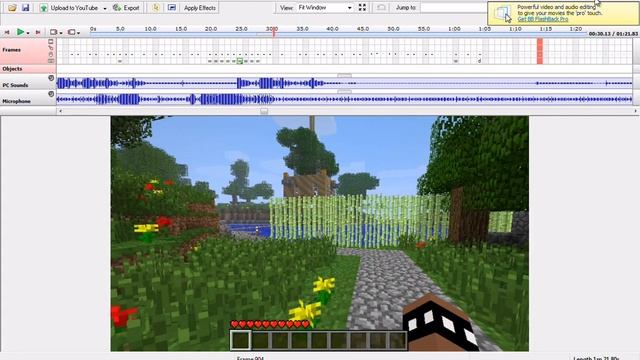Click the bottom icon in the Frames track header
640x360 pixels.
(x=51, y=61)
